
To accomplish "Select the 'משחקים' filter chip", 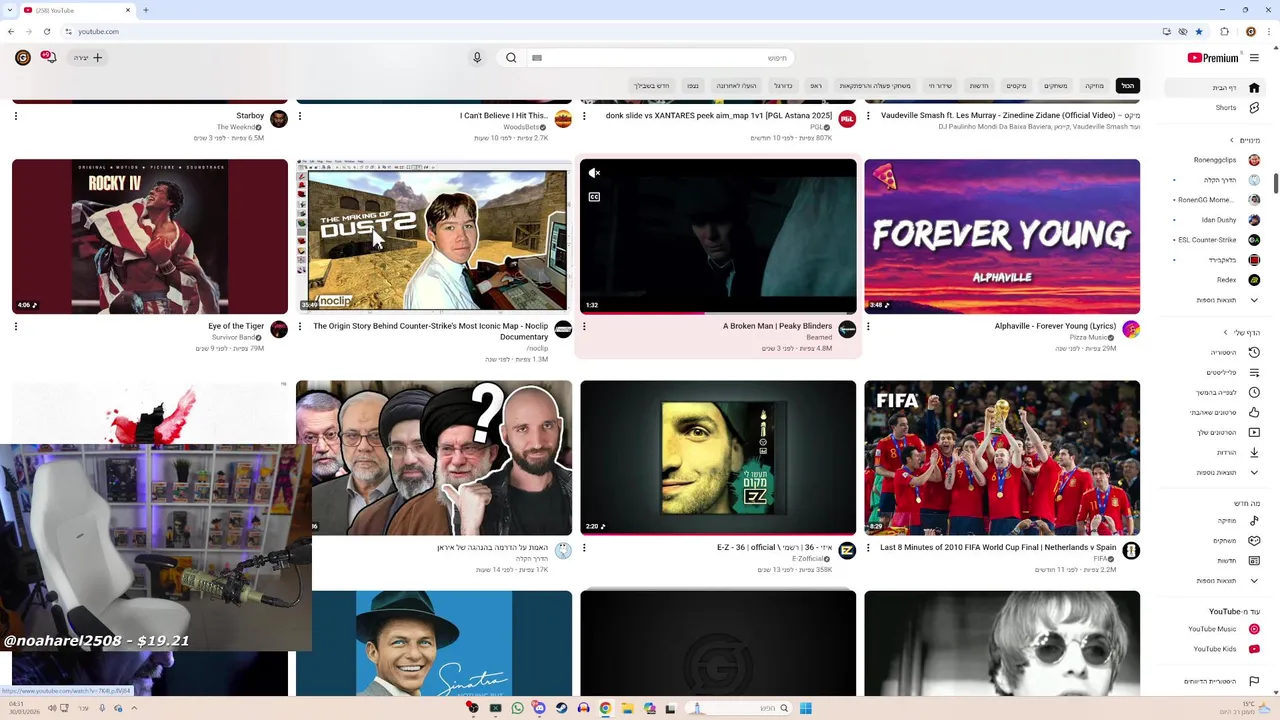I will click(x=1056, y=86).
